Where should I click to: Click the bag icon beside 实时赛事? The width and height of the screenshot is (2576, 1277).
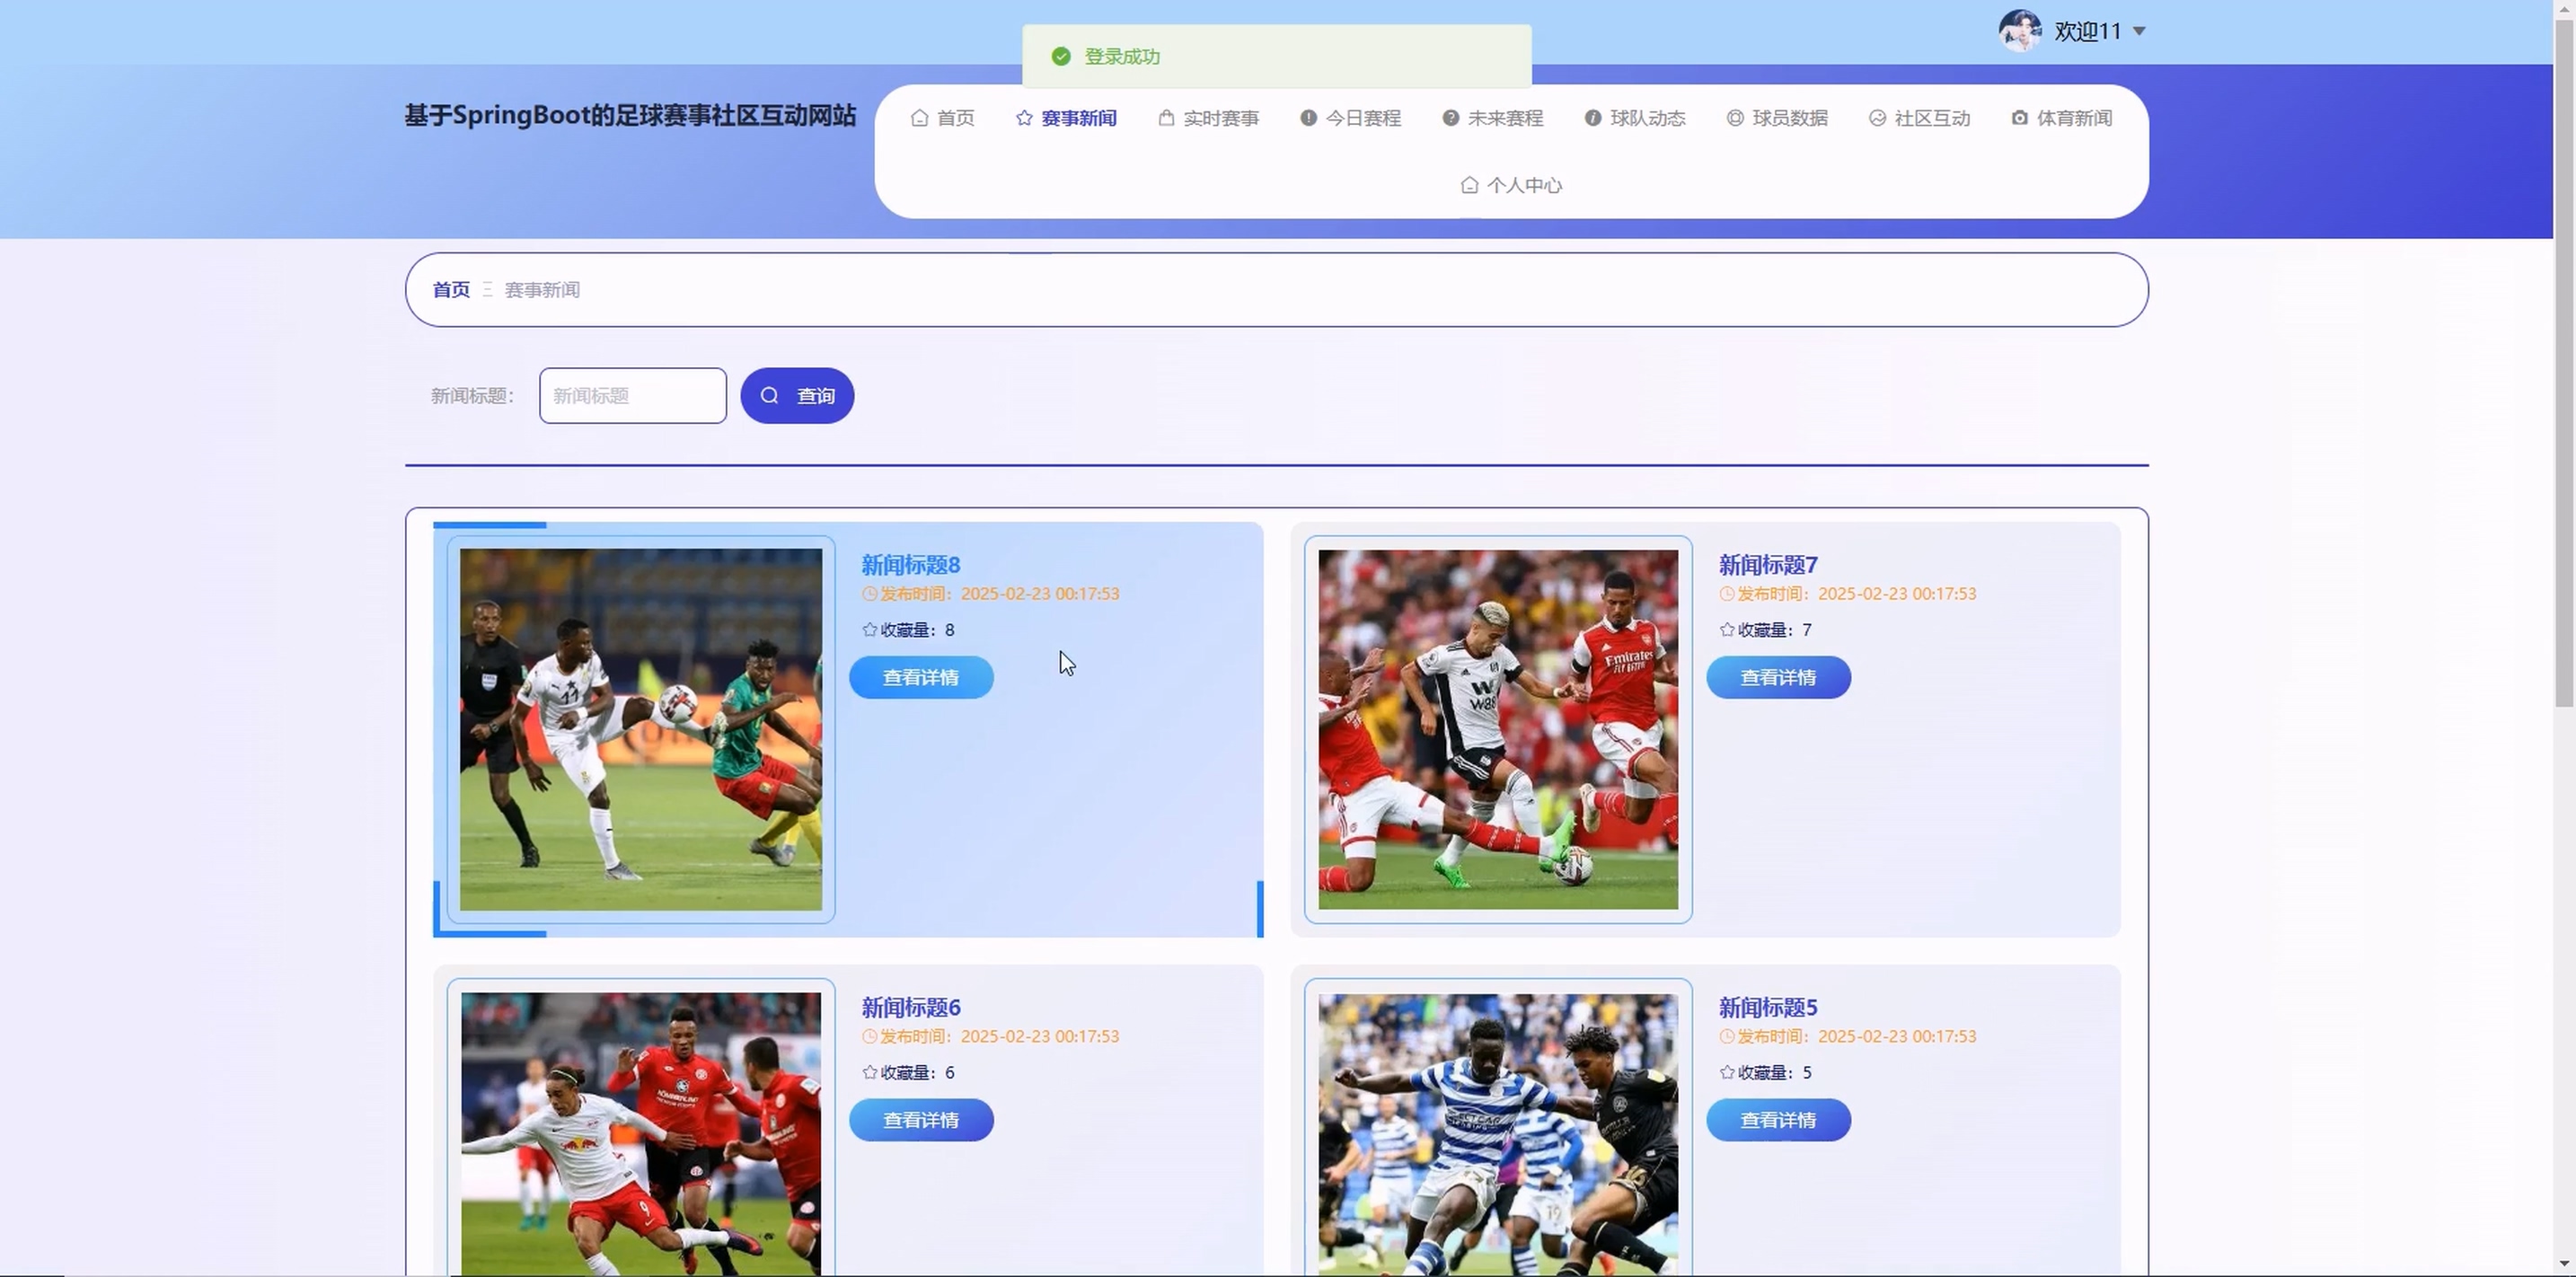point(1166,118)
